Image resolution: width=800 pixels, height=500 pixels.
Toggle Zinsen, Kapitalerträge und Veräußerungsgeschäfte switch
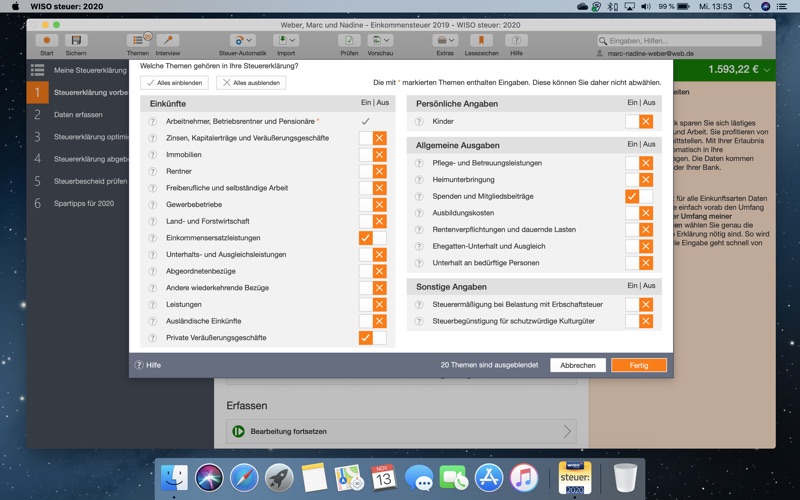tap(372, 138)
